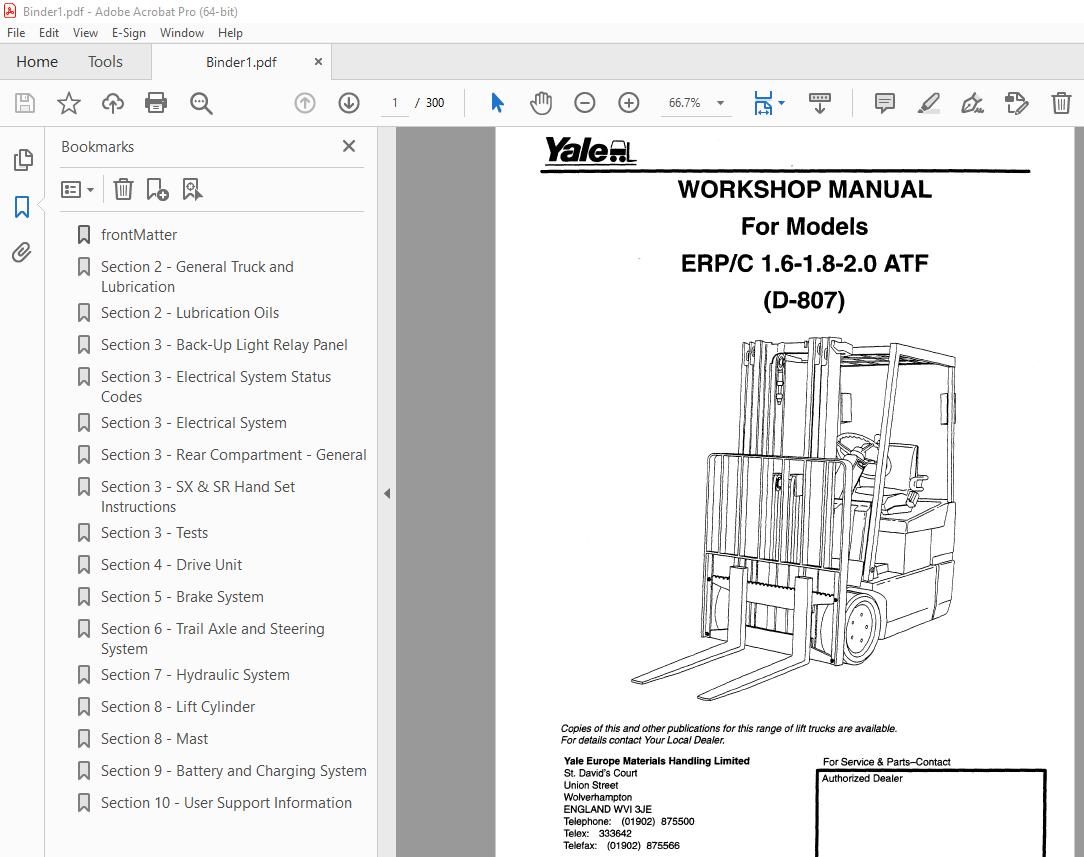1084x857 pixels.
Task: Open Section 5 - Brake System bookmark
Action: pos(182,596)
